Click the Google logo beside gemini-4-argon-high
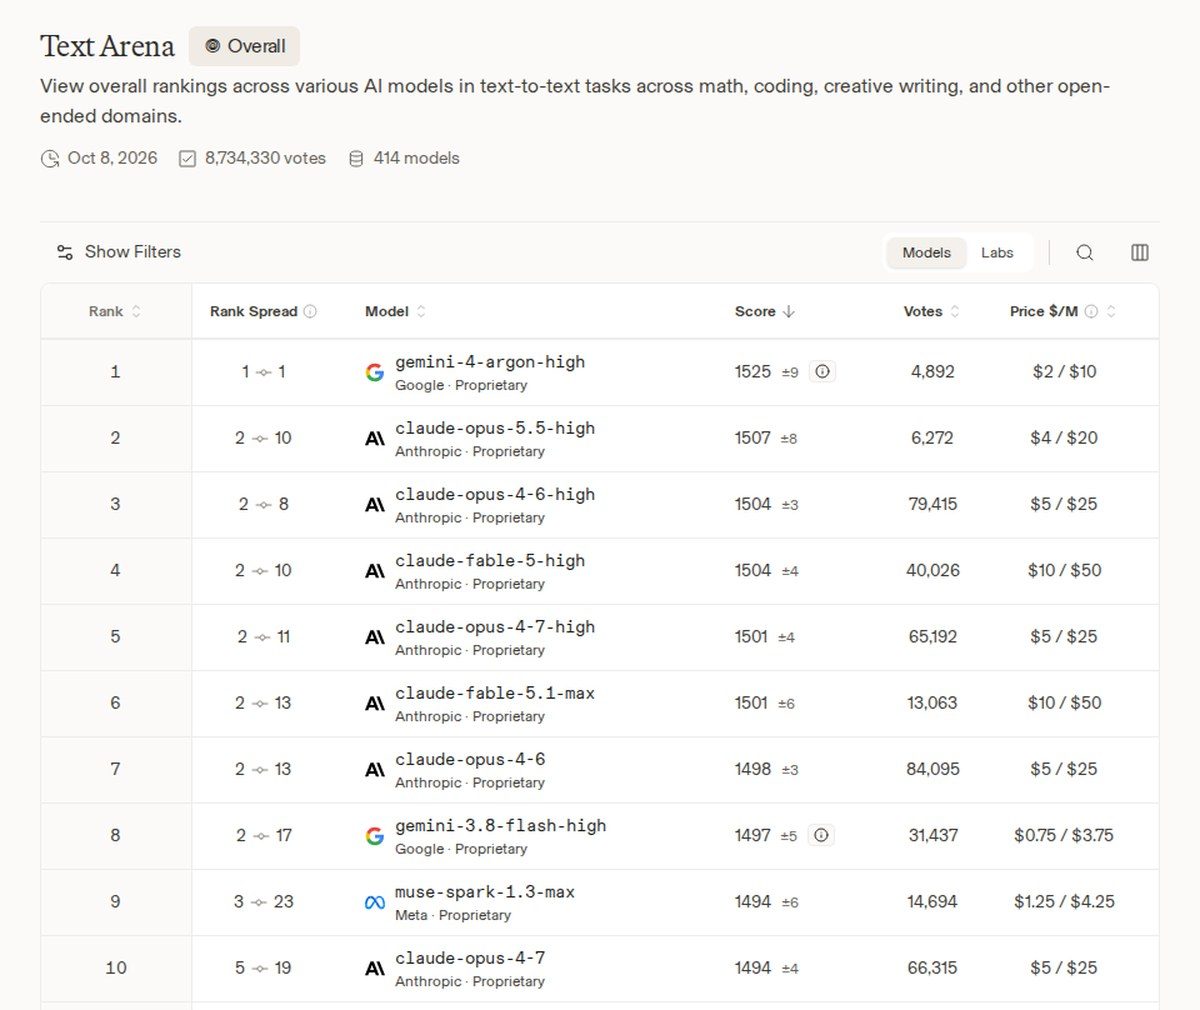This screenshot has height=1010, width=1200. pyautogui.click(x=375, y=372)
